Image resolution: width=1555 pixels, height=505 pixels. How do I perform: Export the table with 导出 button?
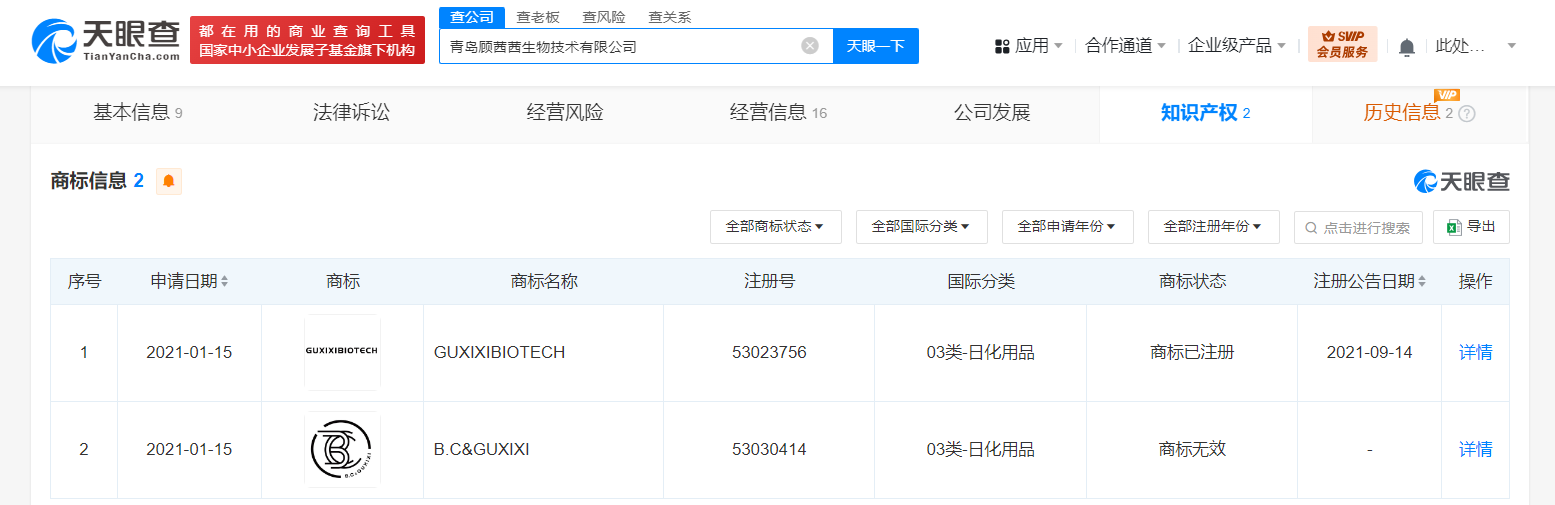(x=1471, y=227)
